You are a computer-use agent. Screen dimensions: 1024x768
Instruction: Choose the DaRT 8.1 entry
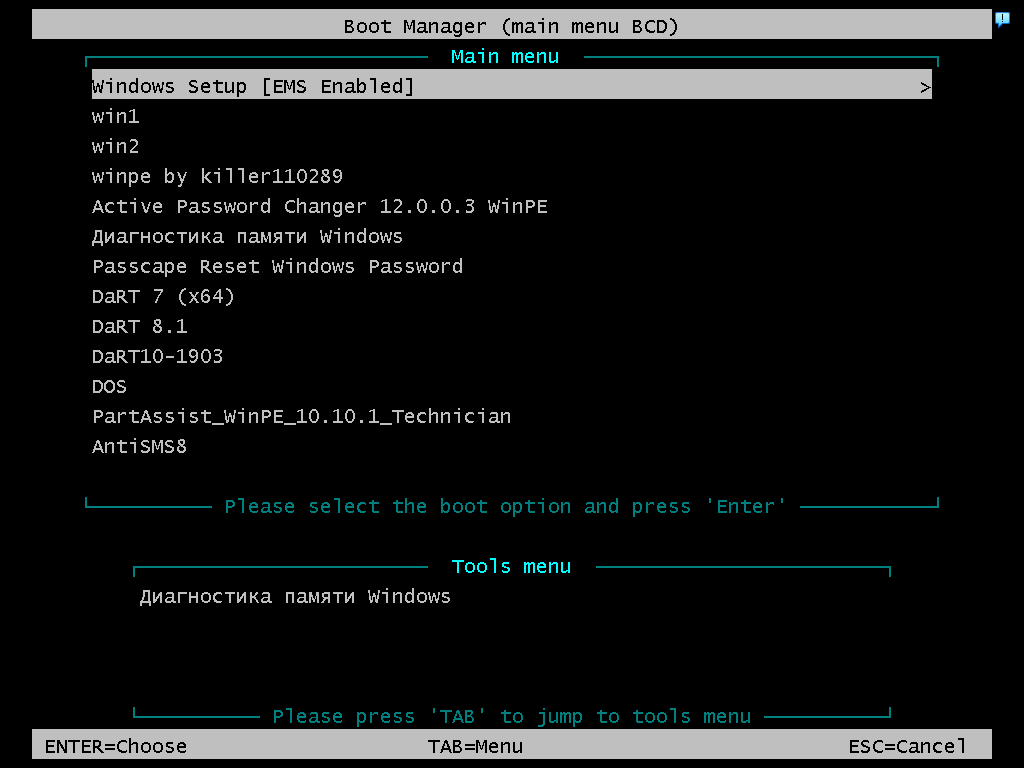coord(140,327)
